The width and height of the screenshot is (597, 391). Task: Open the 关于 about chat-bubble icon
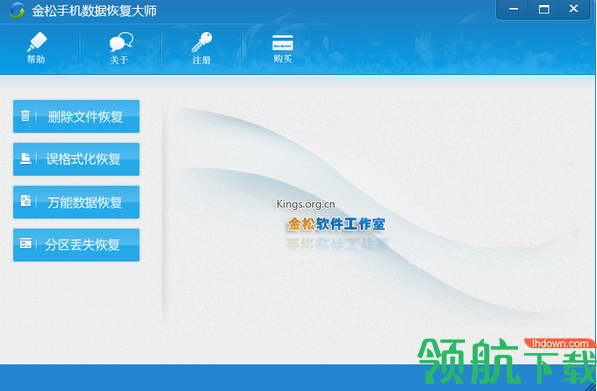[x=120, y=48]
